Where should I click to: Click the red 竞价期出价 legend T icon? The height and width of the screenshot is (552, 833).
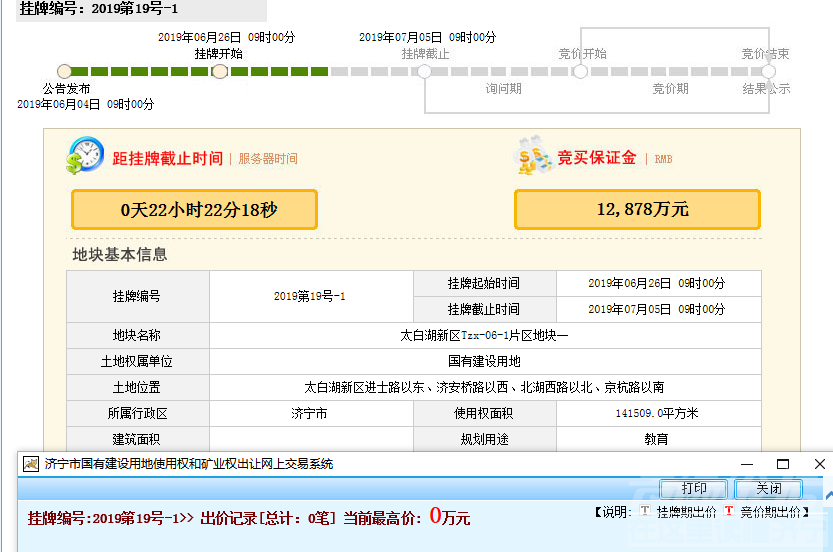[x=729, y=511]
